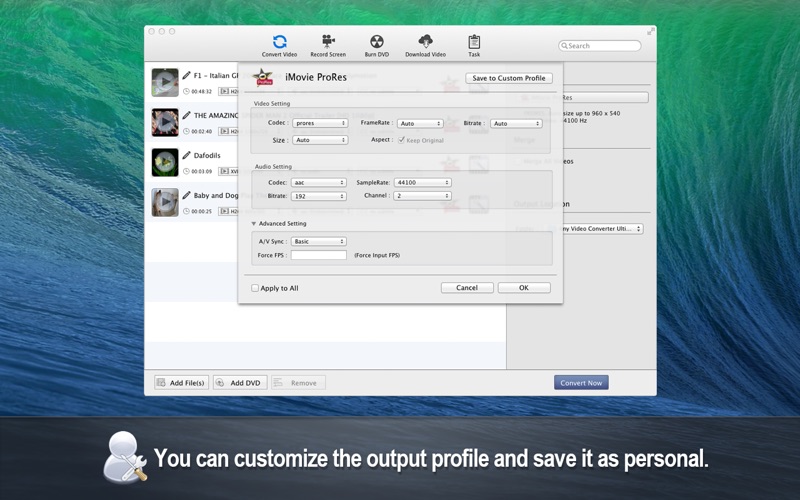The width and height of the screenshot is (800, 500).
Task: Click the clock icon beside 00:48:32
Action: [186, 91]
